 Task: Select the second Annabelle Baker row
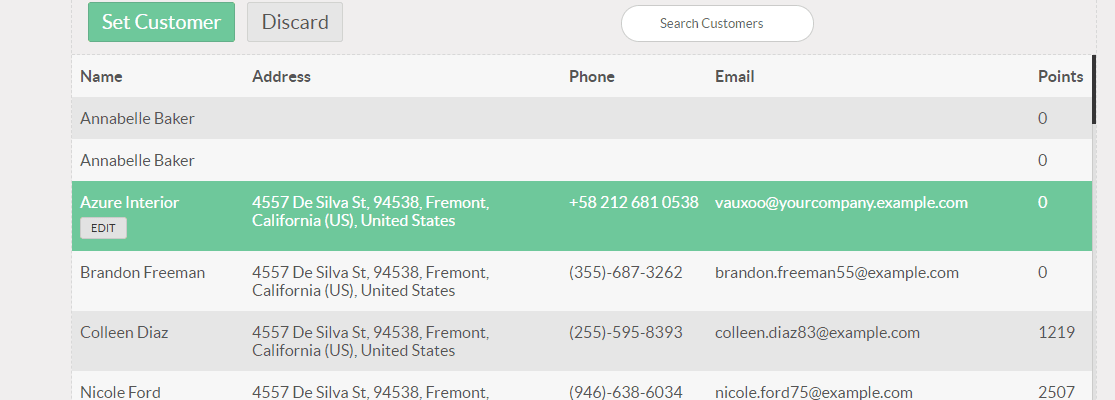137,160
